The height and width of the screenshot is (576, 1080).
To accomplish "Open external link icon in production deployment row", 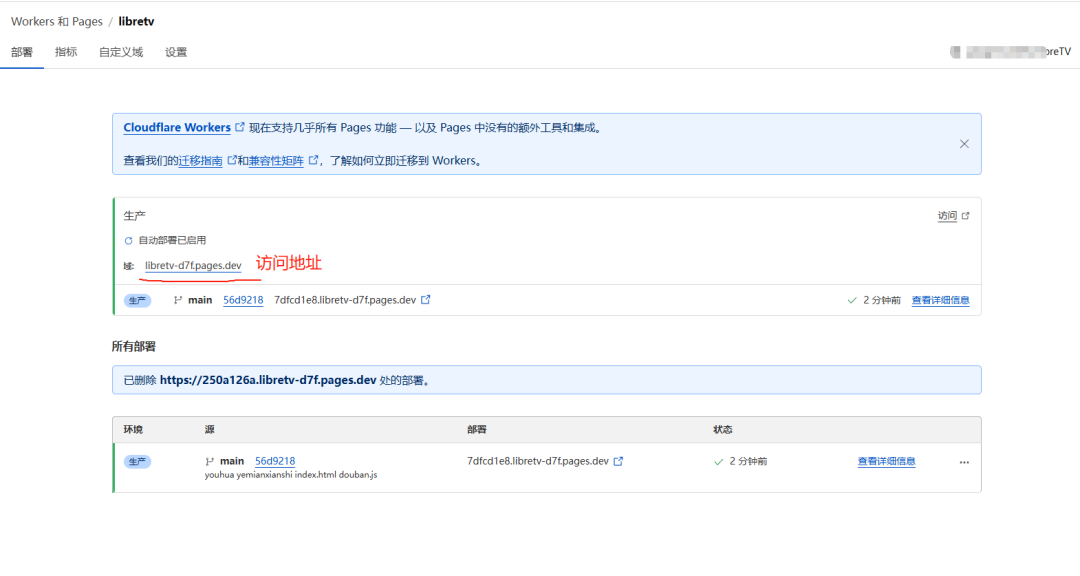I will (x=426, y=300).
